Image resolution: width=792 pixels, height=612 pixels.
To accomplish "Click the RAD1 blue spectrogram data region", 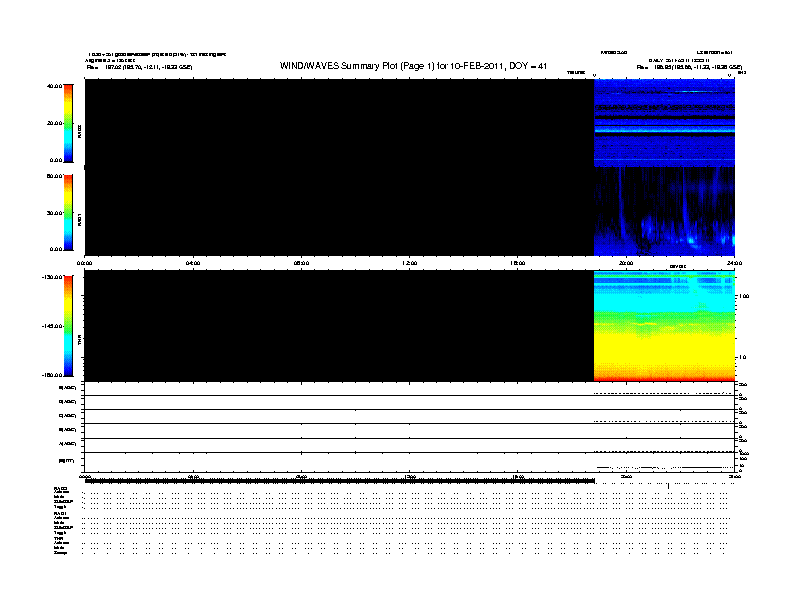I will click(x=664, y=211).
